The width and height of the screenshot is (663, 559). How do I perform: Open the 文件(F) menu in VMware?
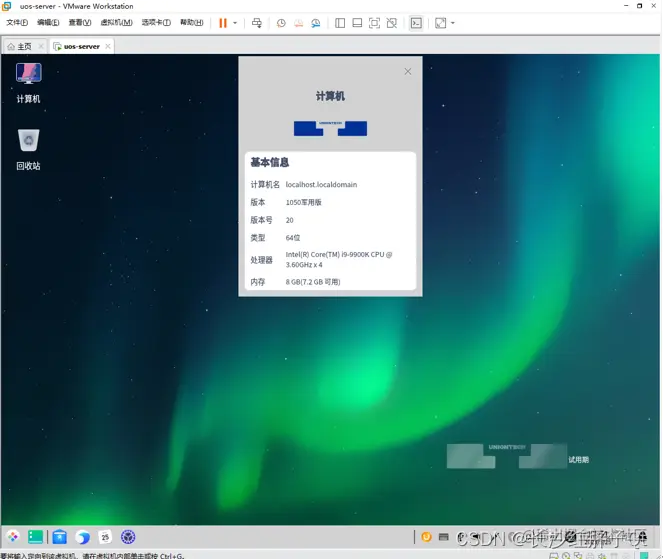[x=17, y=22]
